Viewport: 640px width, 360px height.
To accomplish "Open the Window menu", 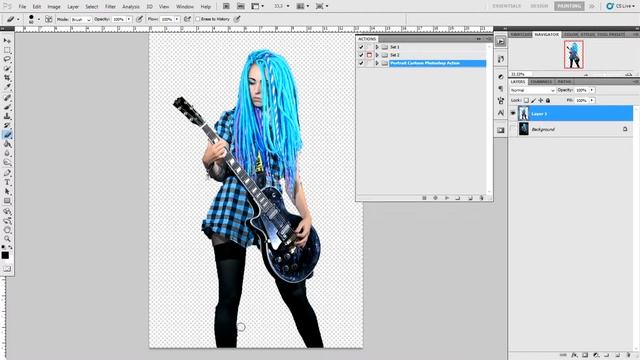I will click(184, 7).
